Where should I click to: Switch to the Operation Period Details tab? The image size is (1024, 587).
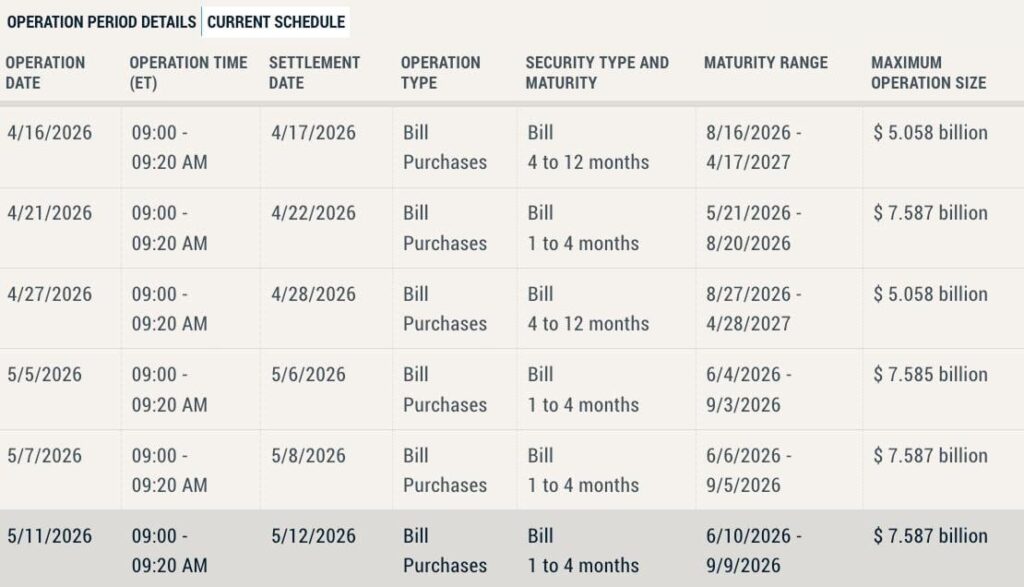pos(101,21)
